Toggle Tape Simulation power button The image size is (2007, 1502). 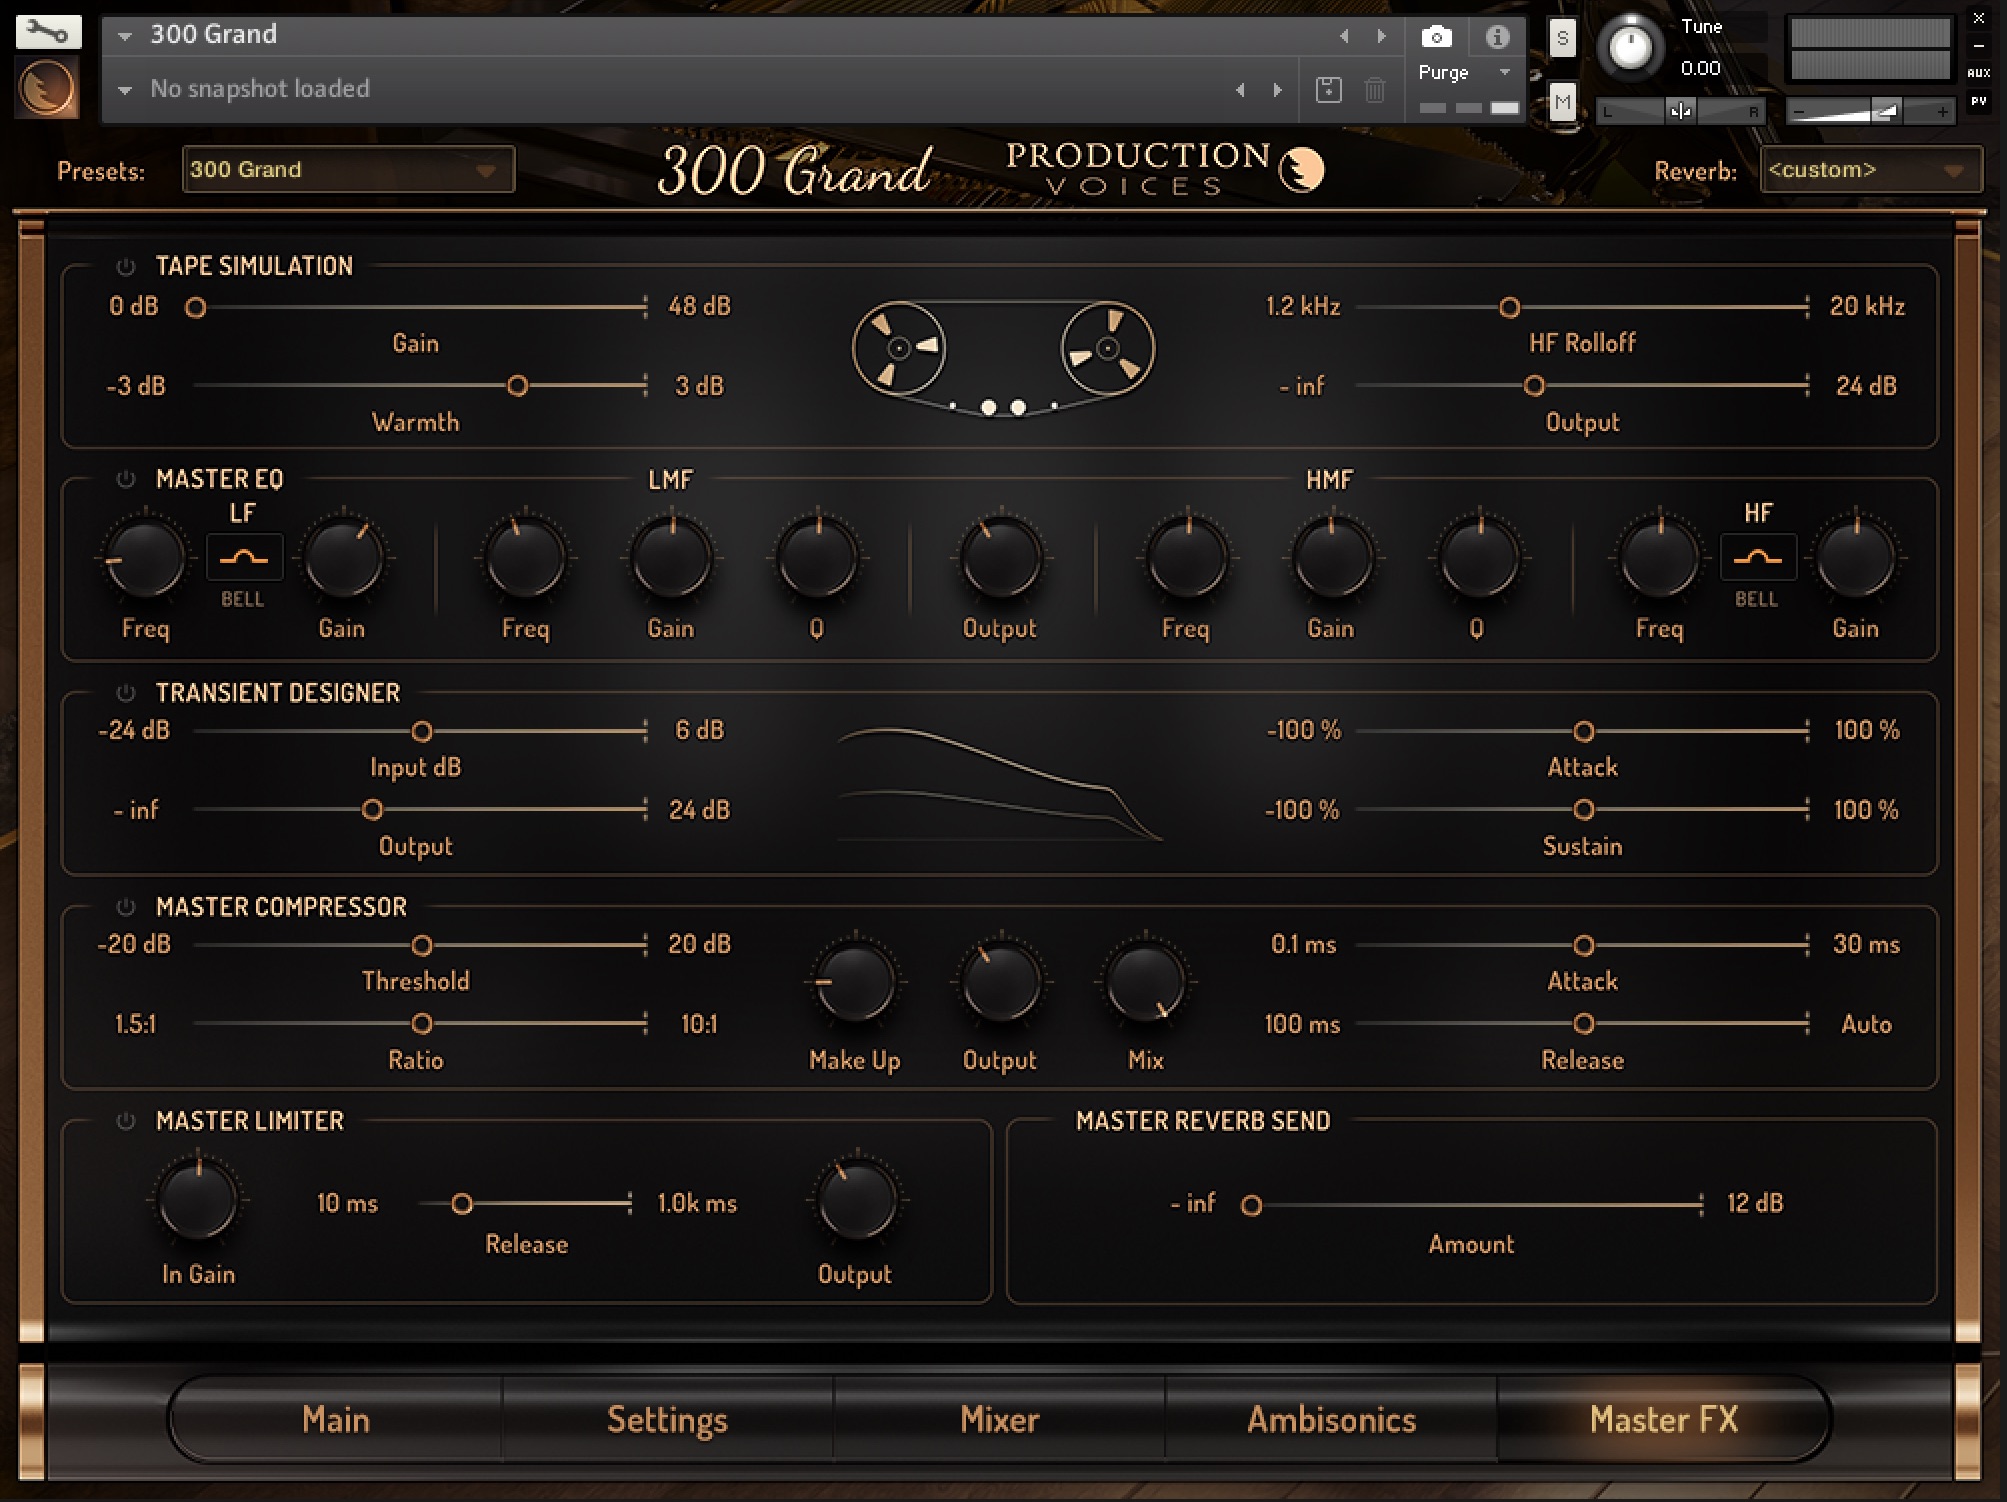(x=125, y=267)
